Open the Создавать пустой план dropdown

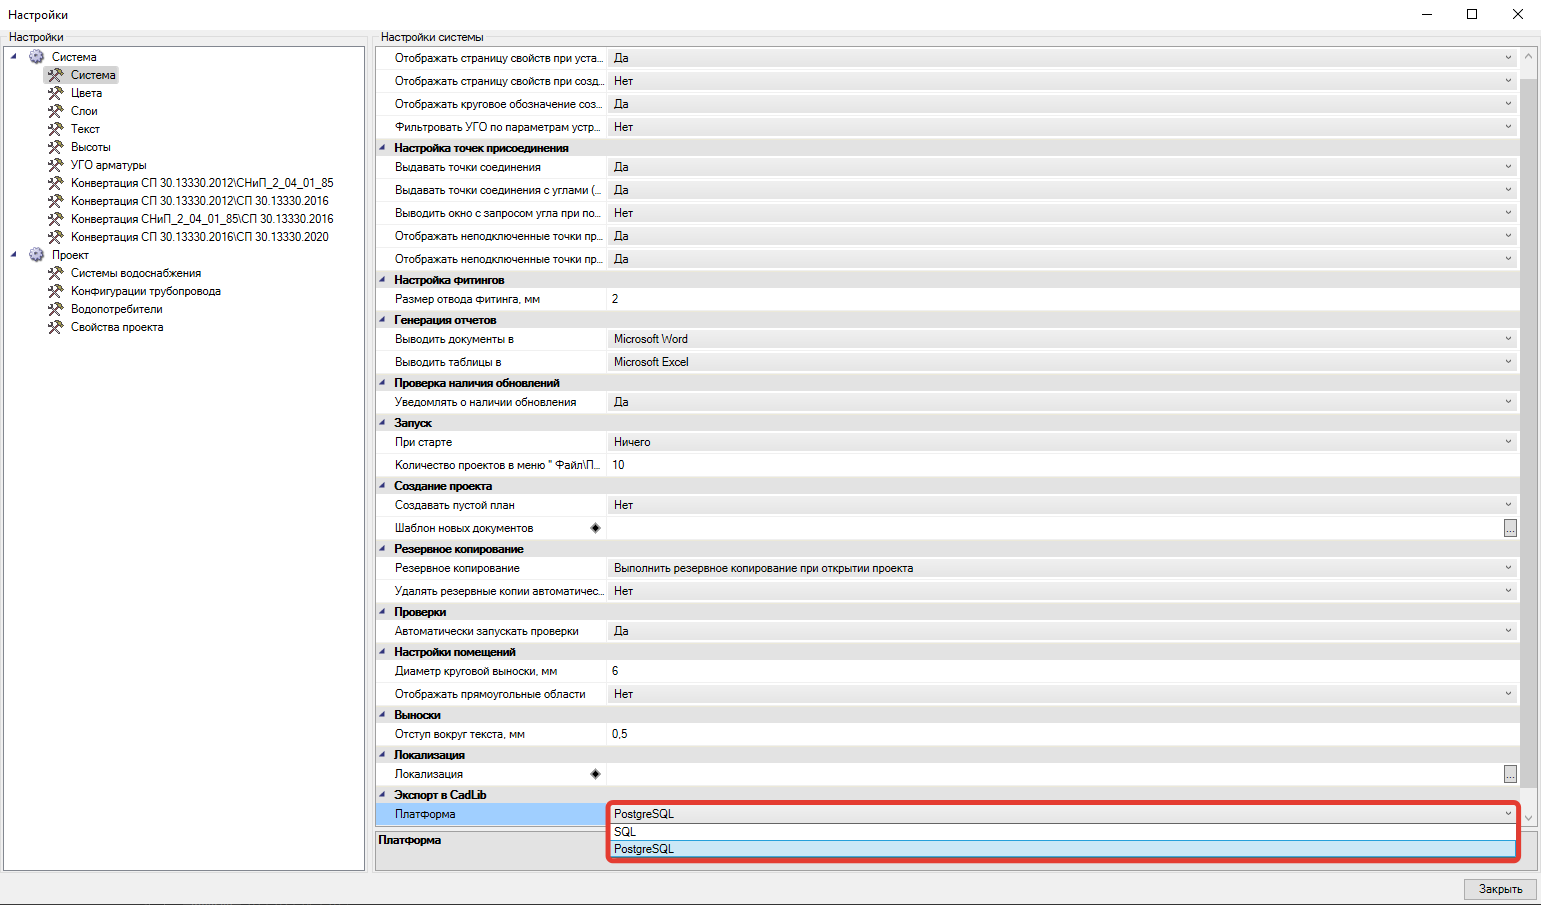tap(1508, 505)
